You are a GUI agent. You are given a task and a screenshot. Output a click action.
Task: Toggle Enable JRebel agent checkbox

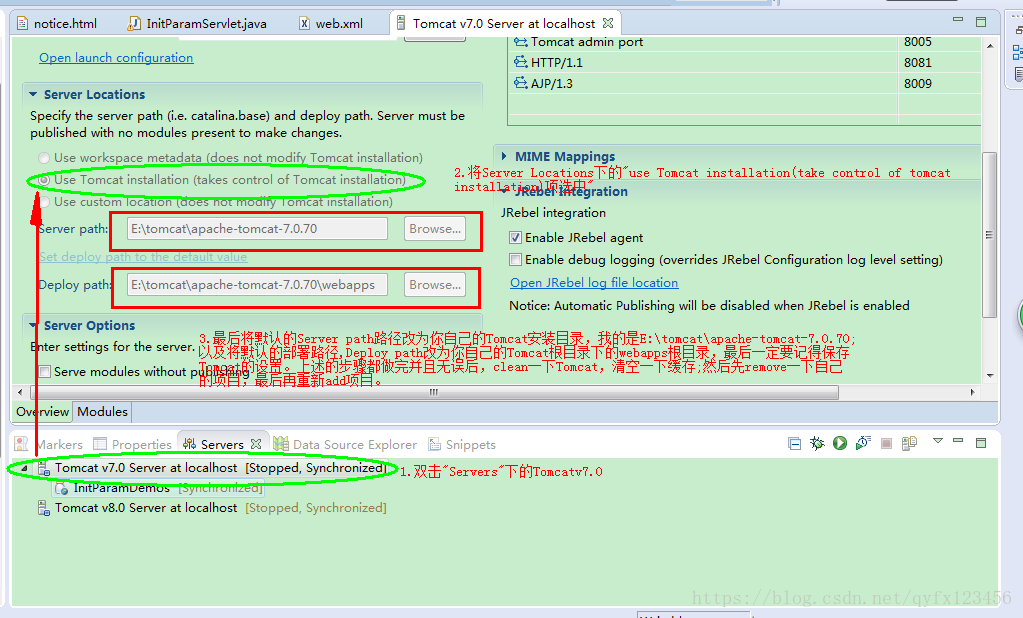pos(515,238)
